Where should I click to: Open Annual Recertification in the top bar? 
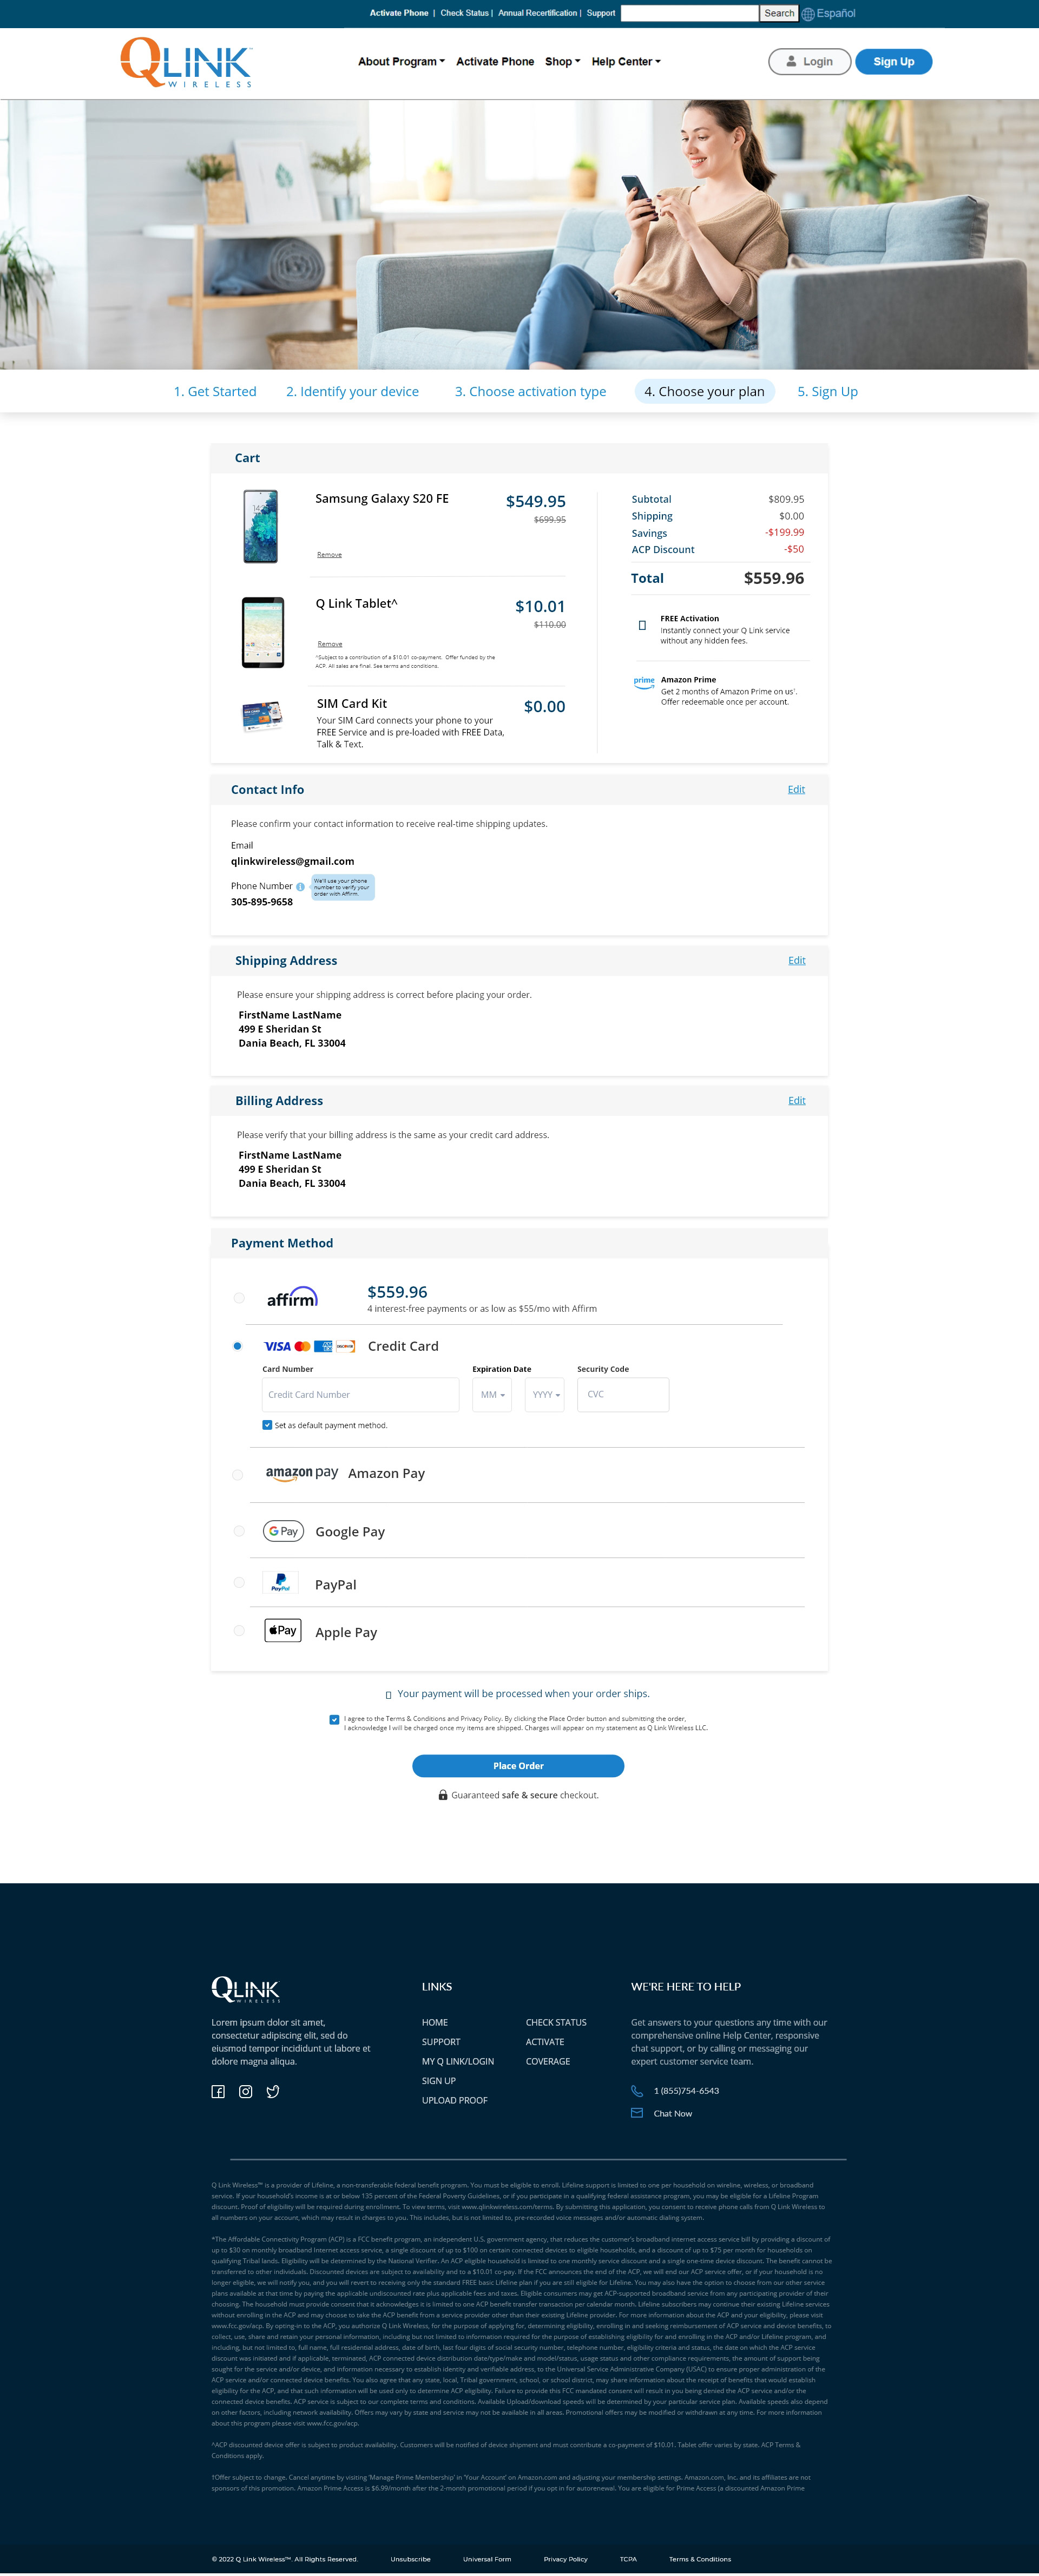(x=538, y=13)
